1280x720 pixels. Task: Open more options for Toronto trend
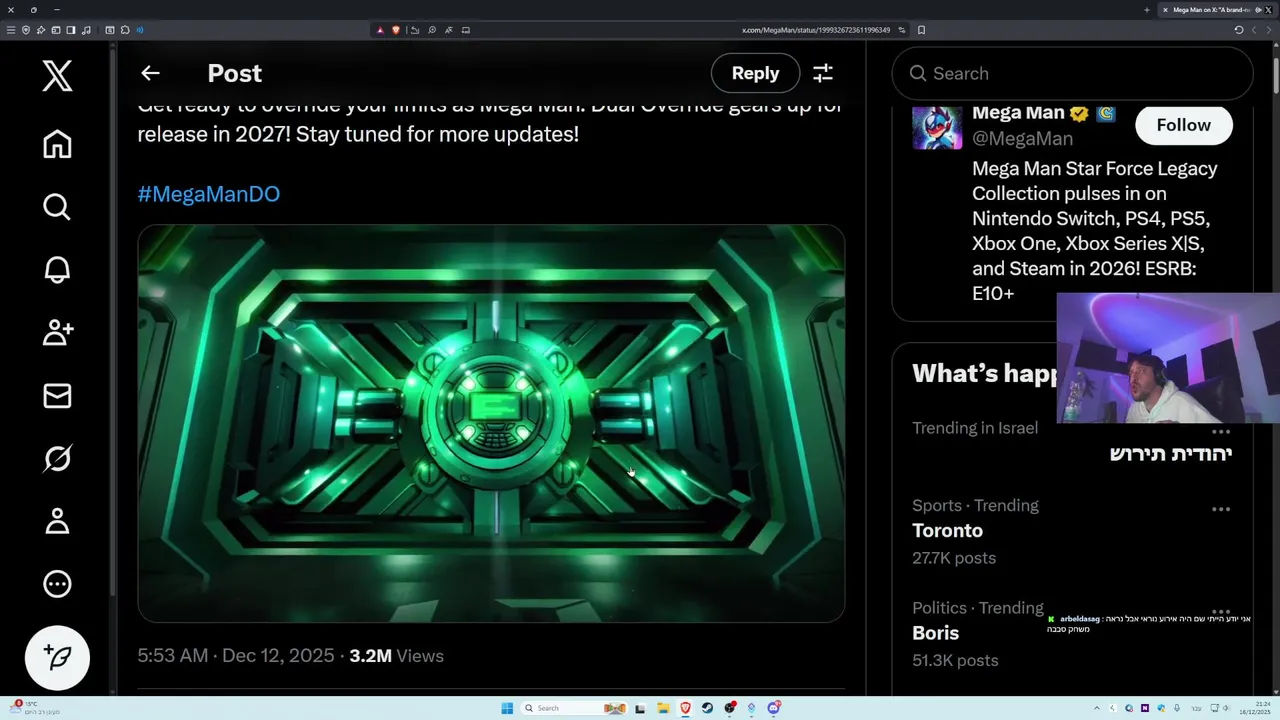1221,509
